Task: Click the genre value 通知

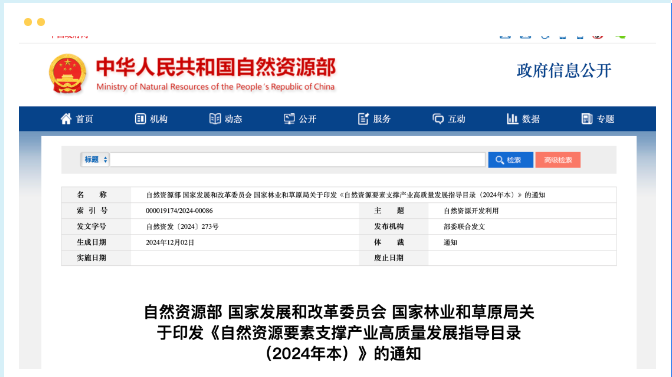Action: coord(450,242)
